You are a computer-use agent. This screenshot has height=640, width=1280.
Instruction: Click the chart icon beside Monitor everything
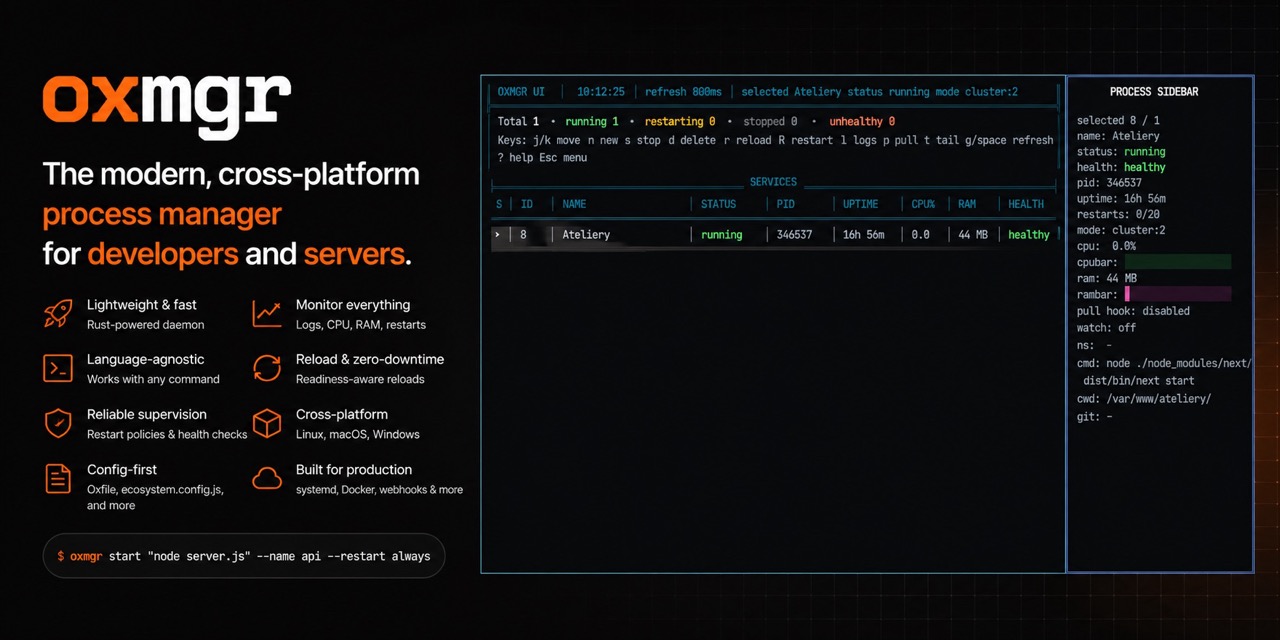tap(267, 312)
